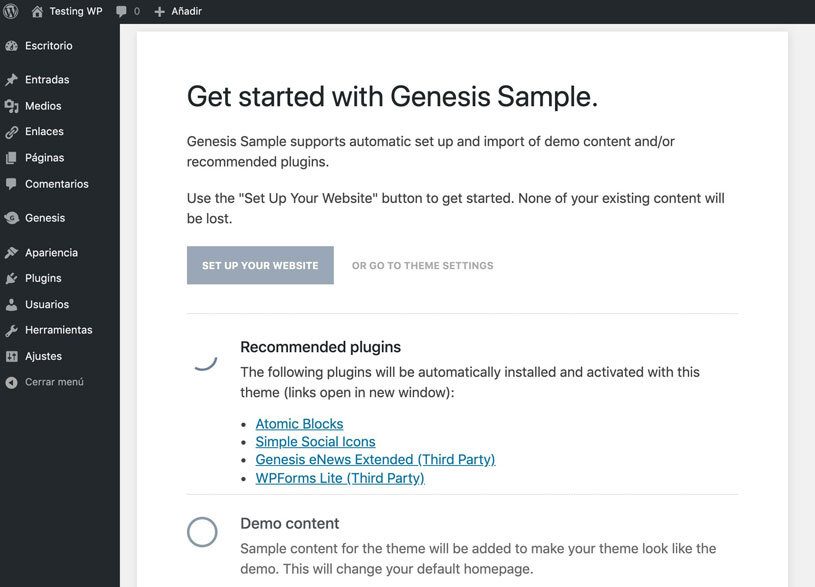Click the plus icon beside Añadir
The height and width of the screenshot is (587, 815).
tap(159, 11)
